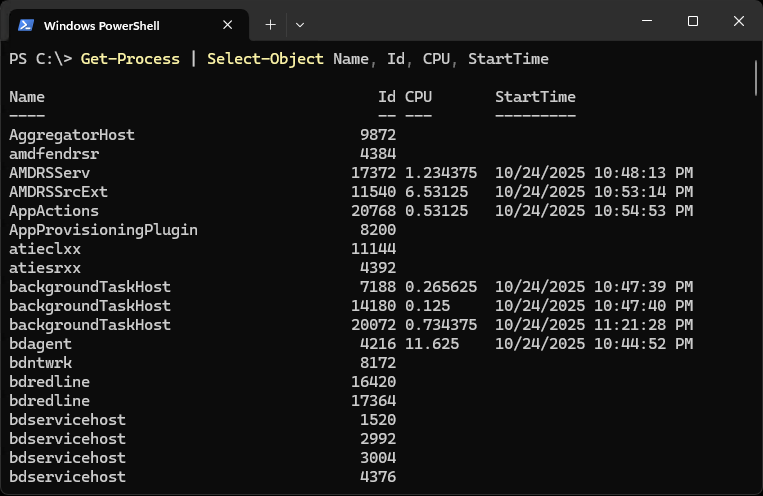Click the vertical scrollbar thumb
The image size is (763, 496).
[x=756, y=78]
